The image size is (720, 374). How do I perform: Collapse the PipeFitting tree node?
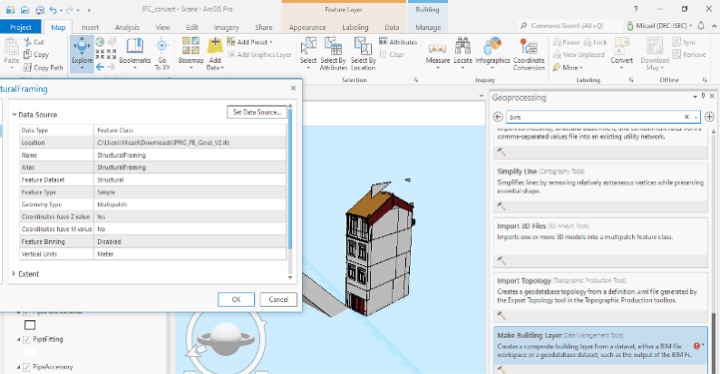point(19,340)
